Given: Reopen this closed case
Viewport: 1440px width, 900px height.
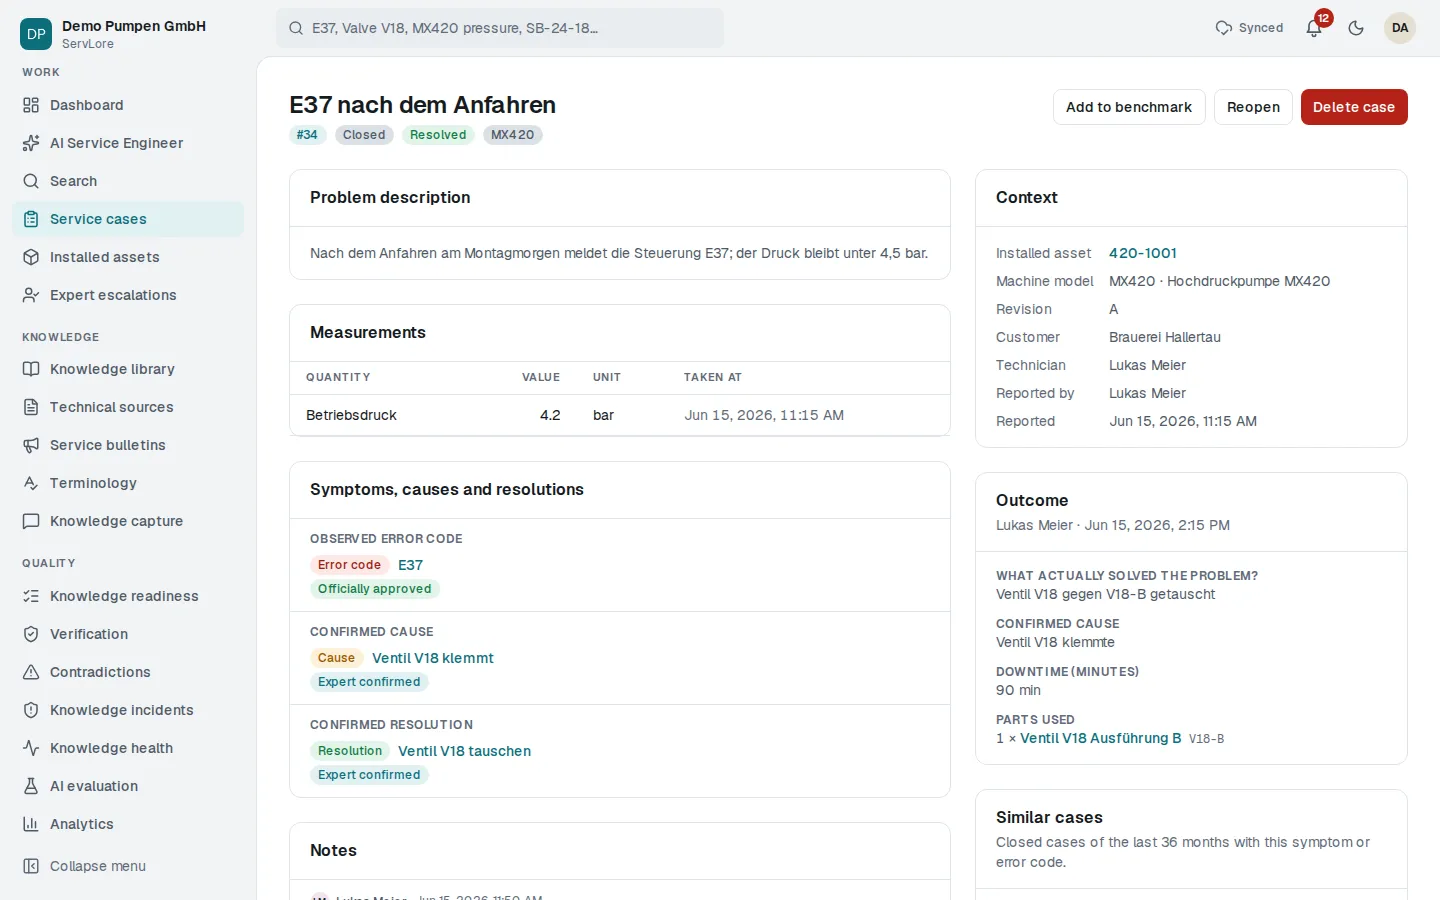Looking at the screenshot, I should [x=1253, y=107].
